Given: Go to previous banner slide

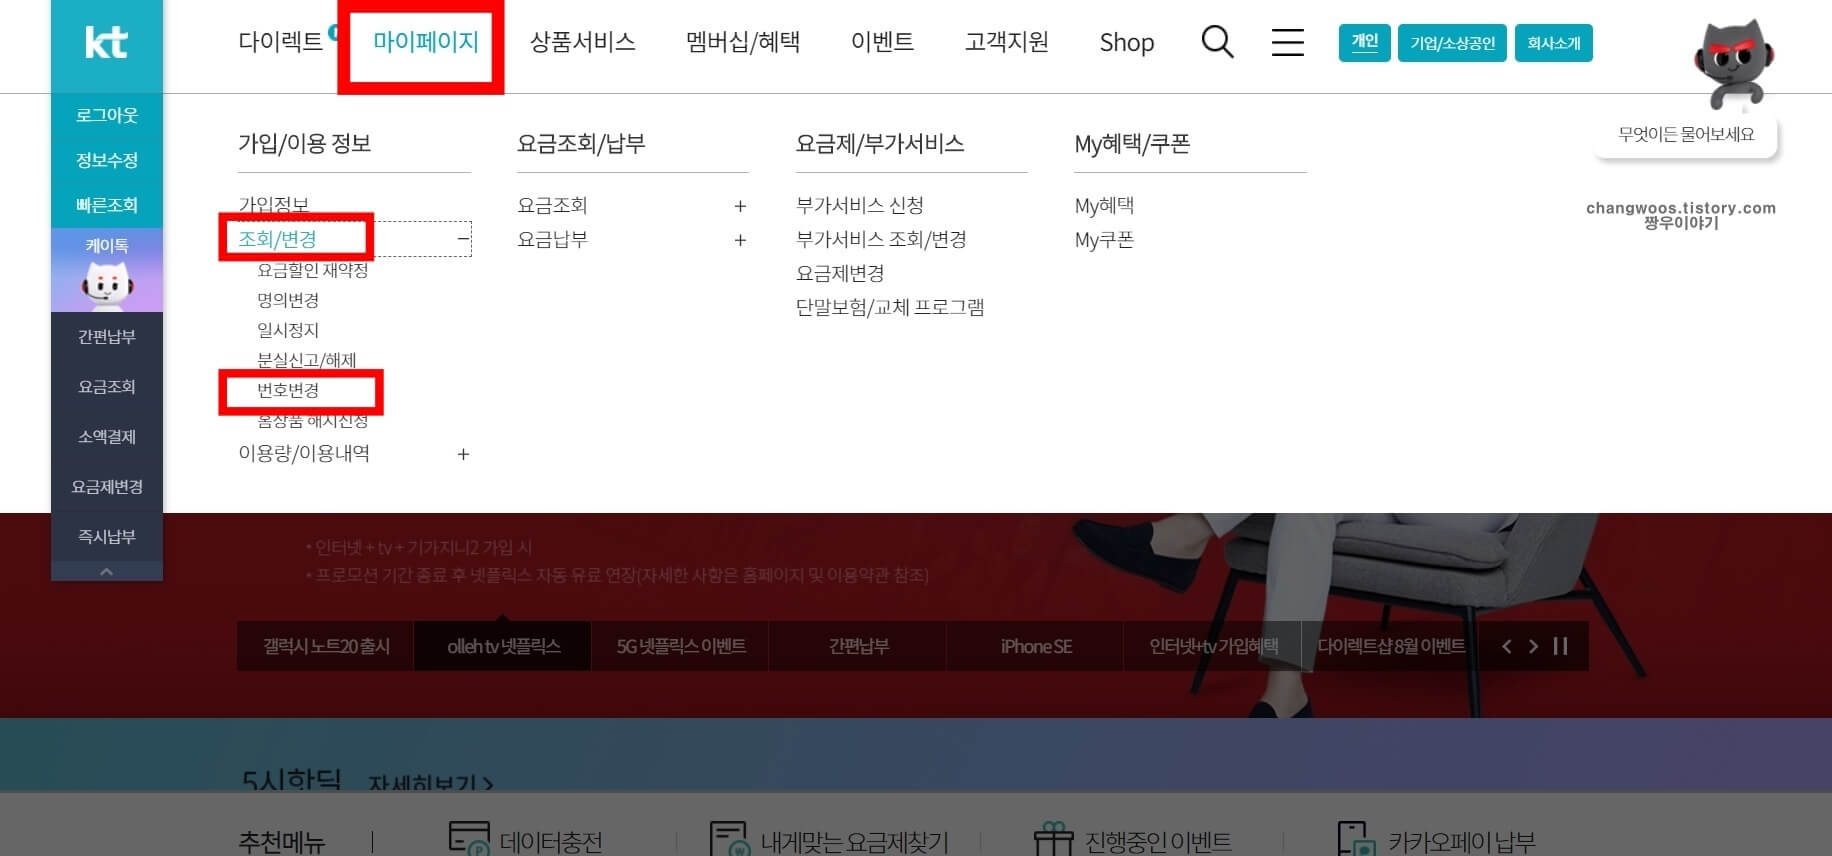Looking at the screenshot, I should (1507, 646).
